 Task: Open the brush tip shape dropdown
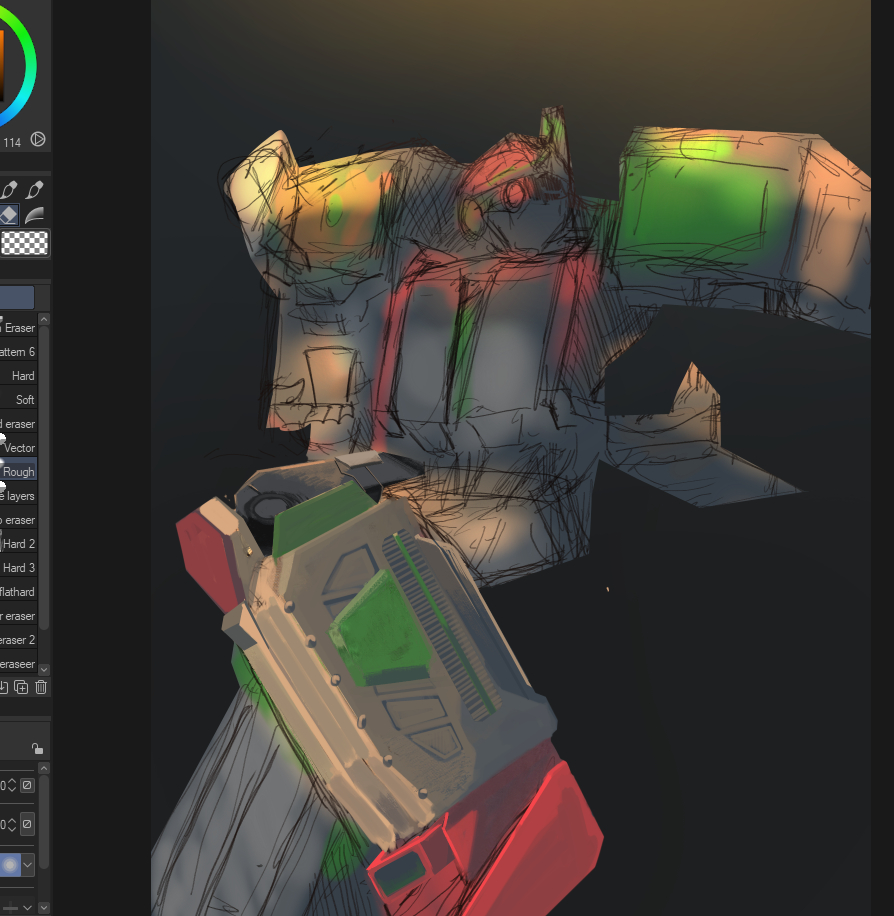click(27, 864)
